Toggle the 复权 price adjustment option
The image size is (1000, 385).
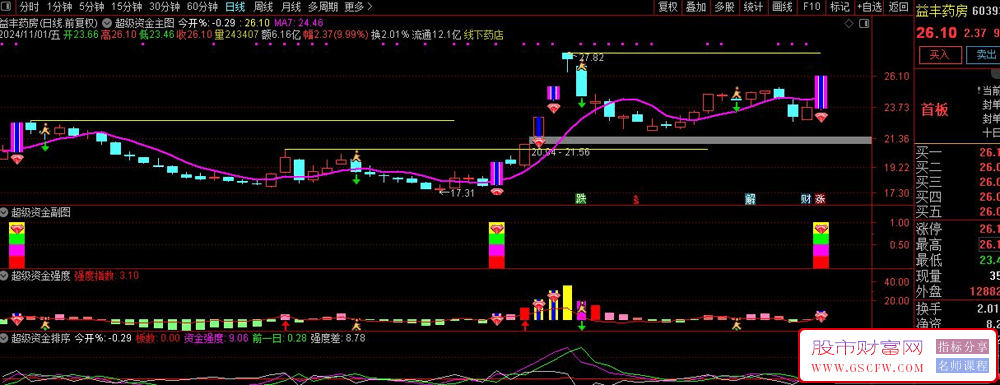pyautogui.click(x=668, y=7)
